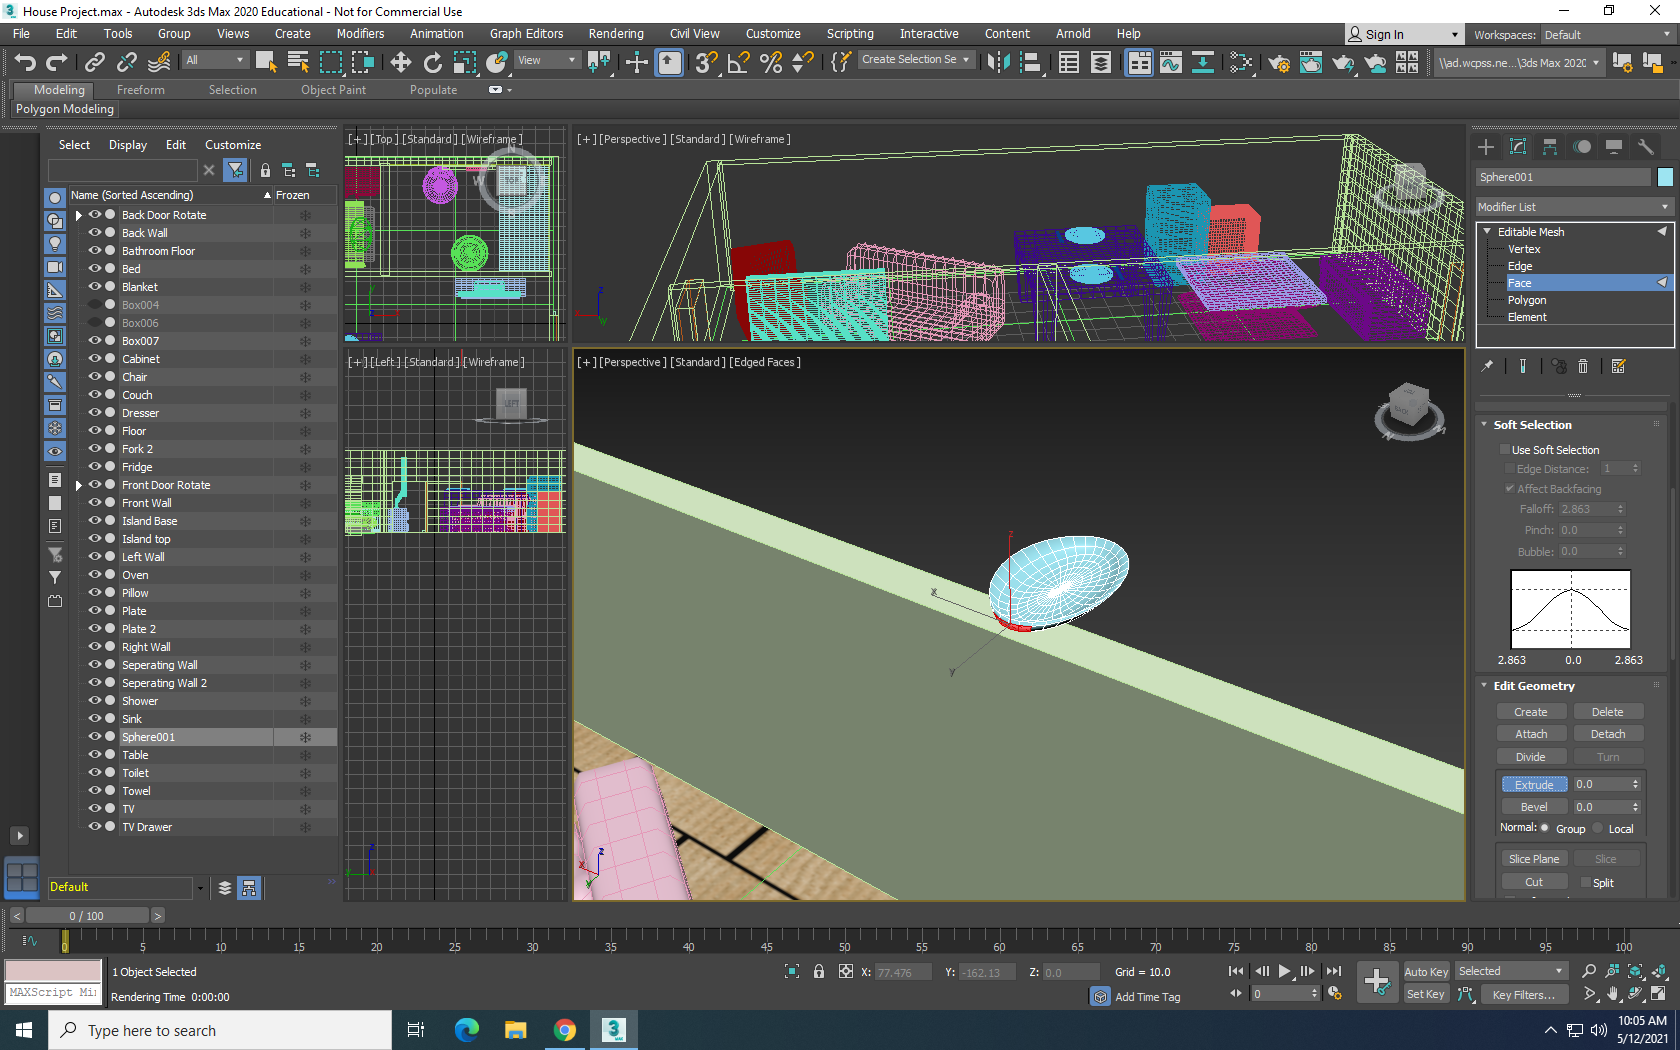Click the Mirror tool icon

(x=998, y=62)
